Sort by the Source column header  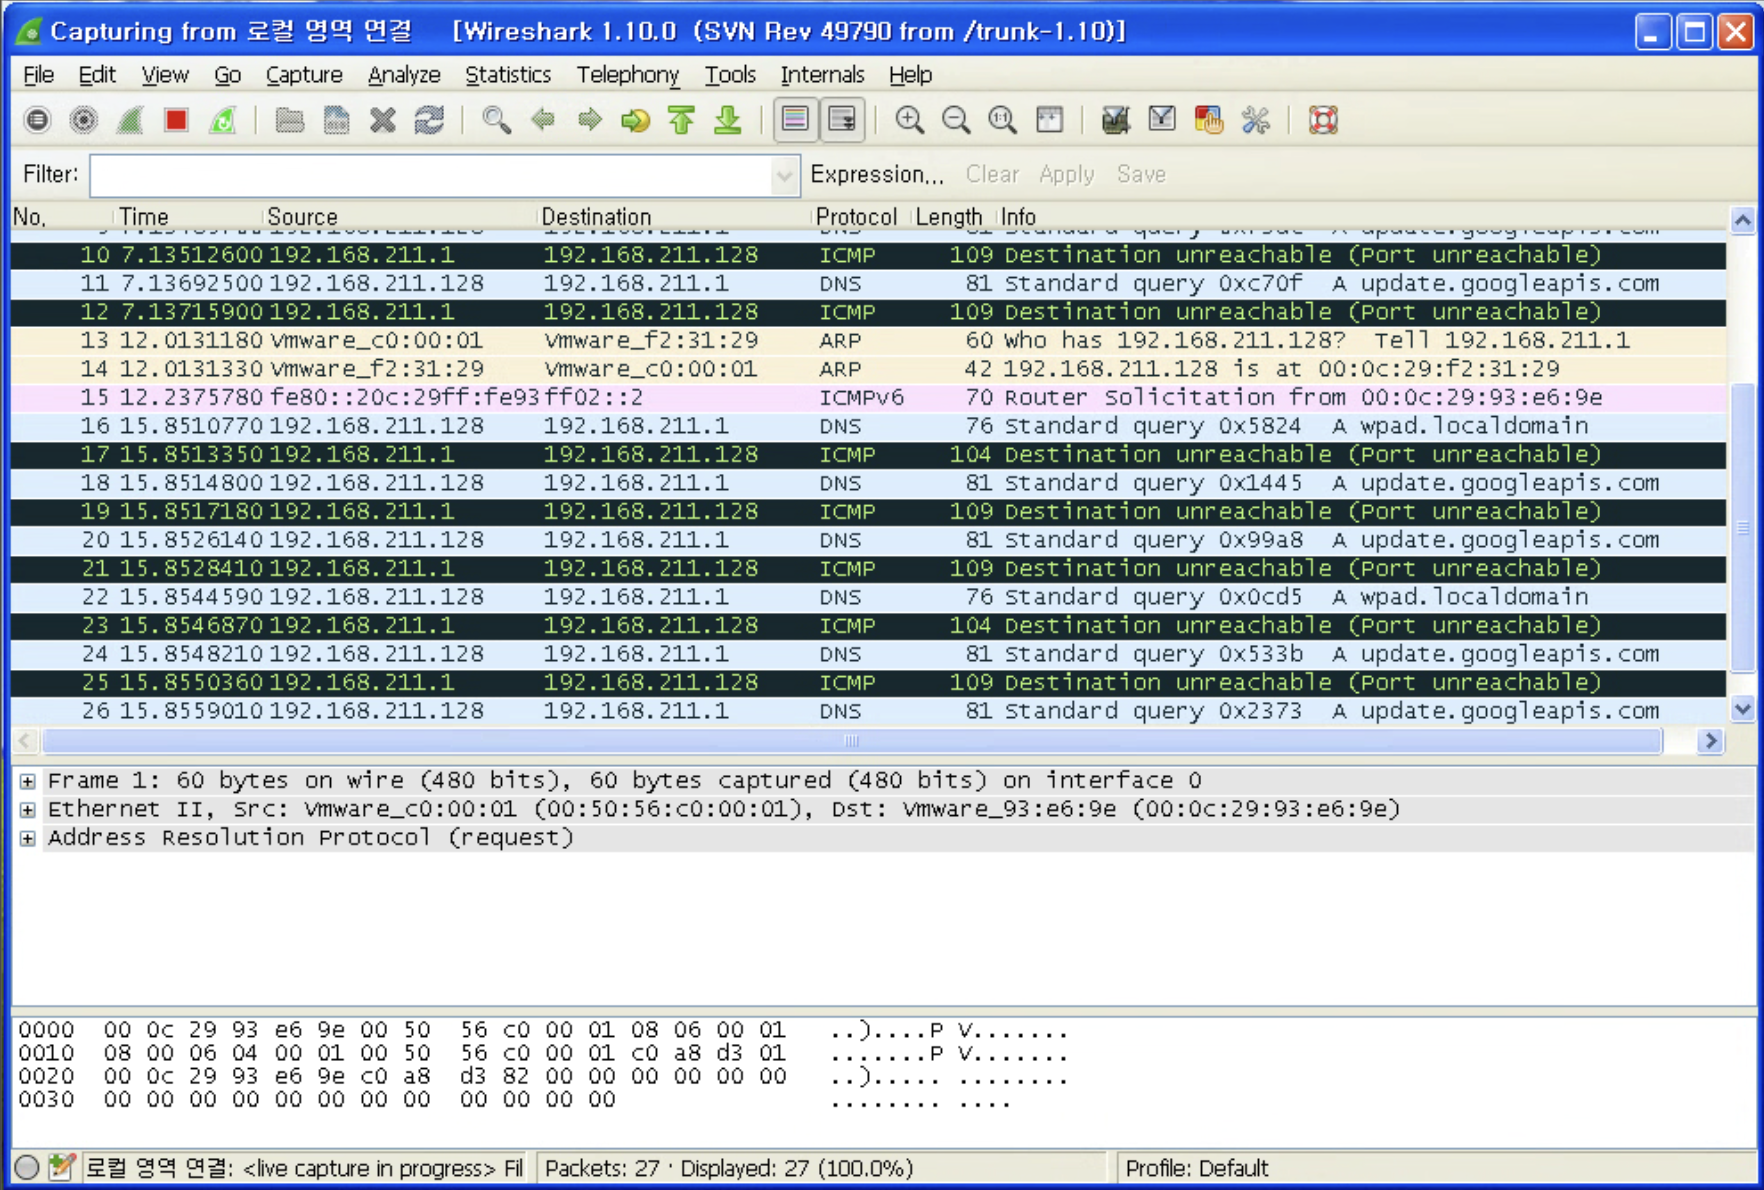click(399, 217)
